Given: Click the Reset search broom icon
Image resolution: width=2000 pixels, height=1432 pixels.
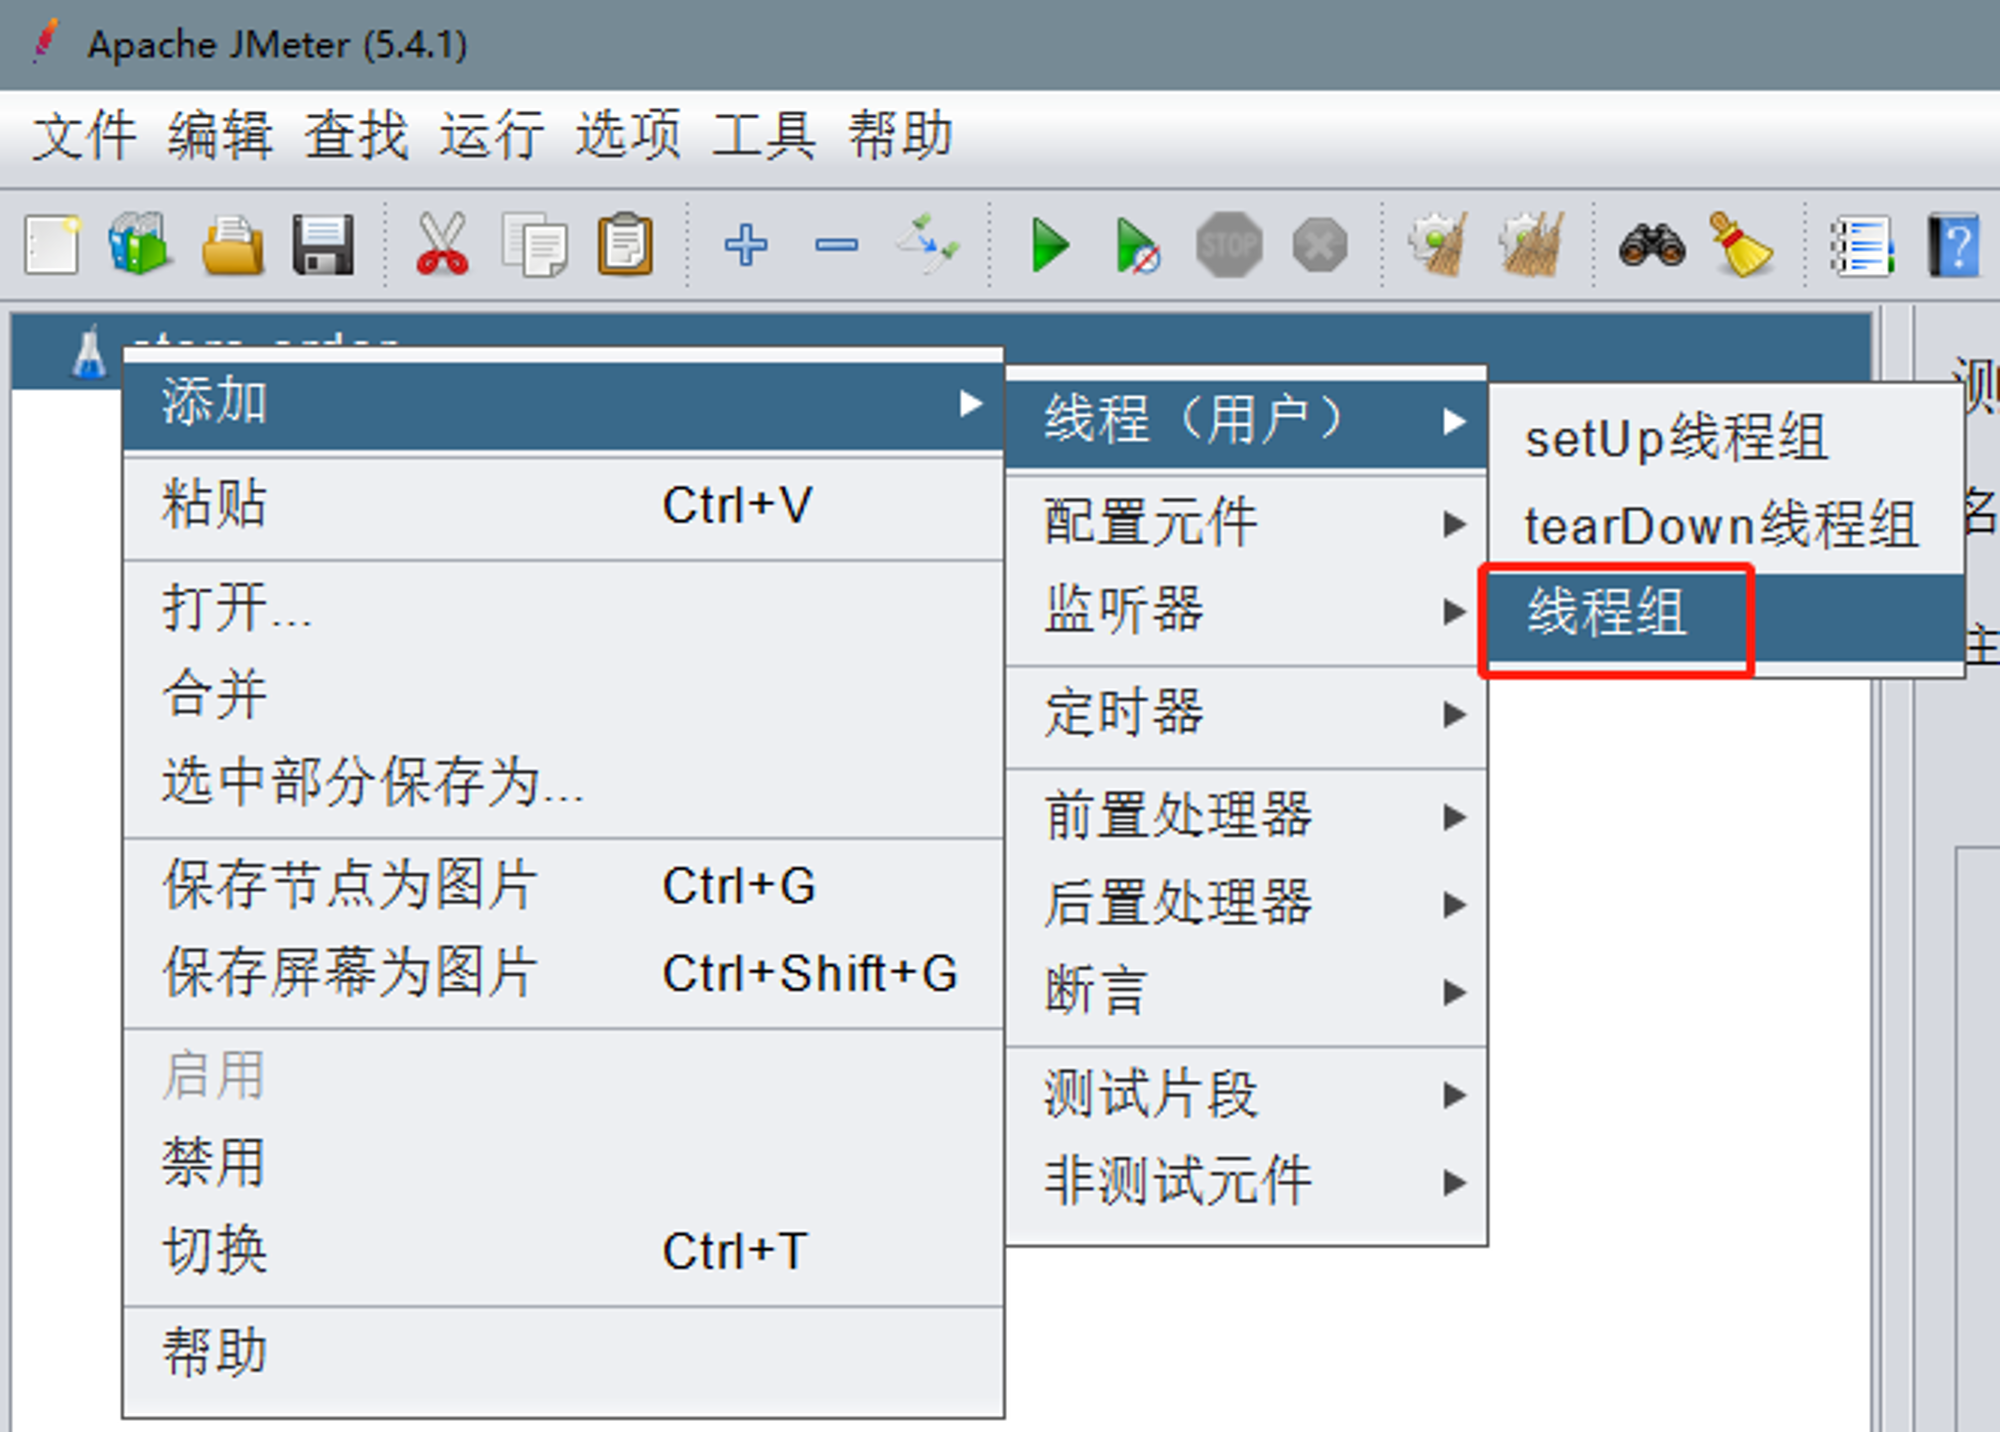Looking at the screenshot, I should point(1742,245).
